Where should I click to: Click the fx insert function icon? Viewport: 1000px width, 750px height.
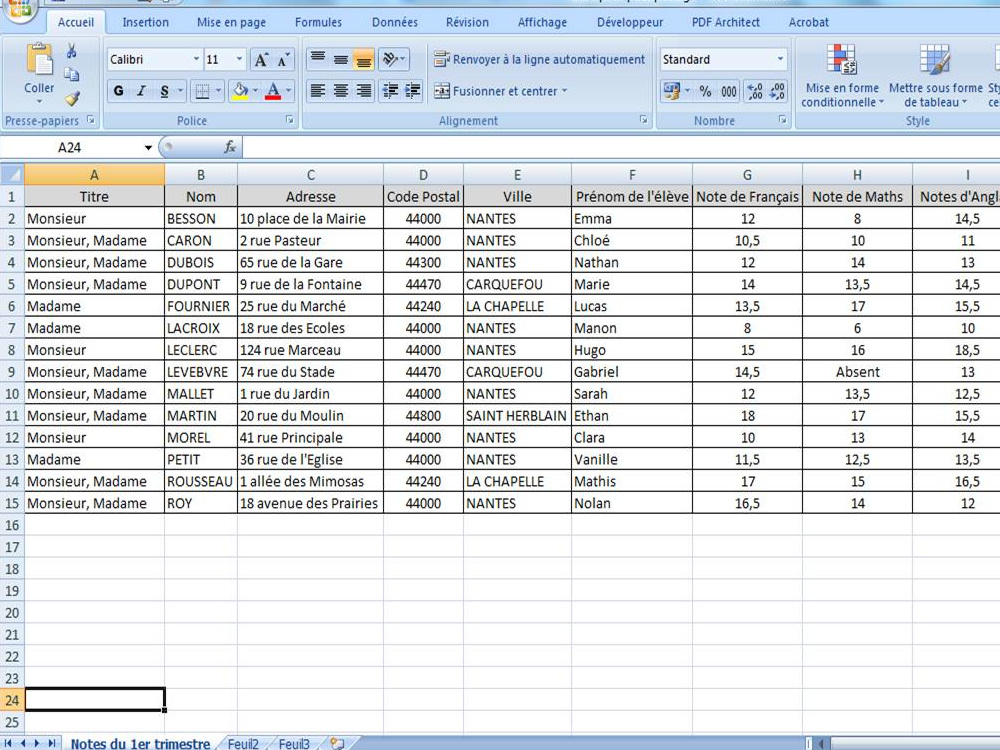230,147
